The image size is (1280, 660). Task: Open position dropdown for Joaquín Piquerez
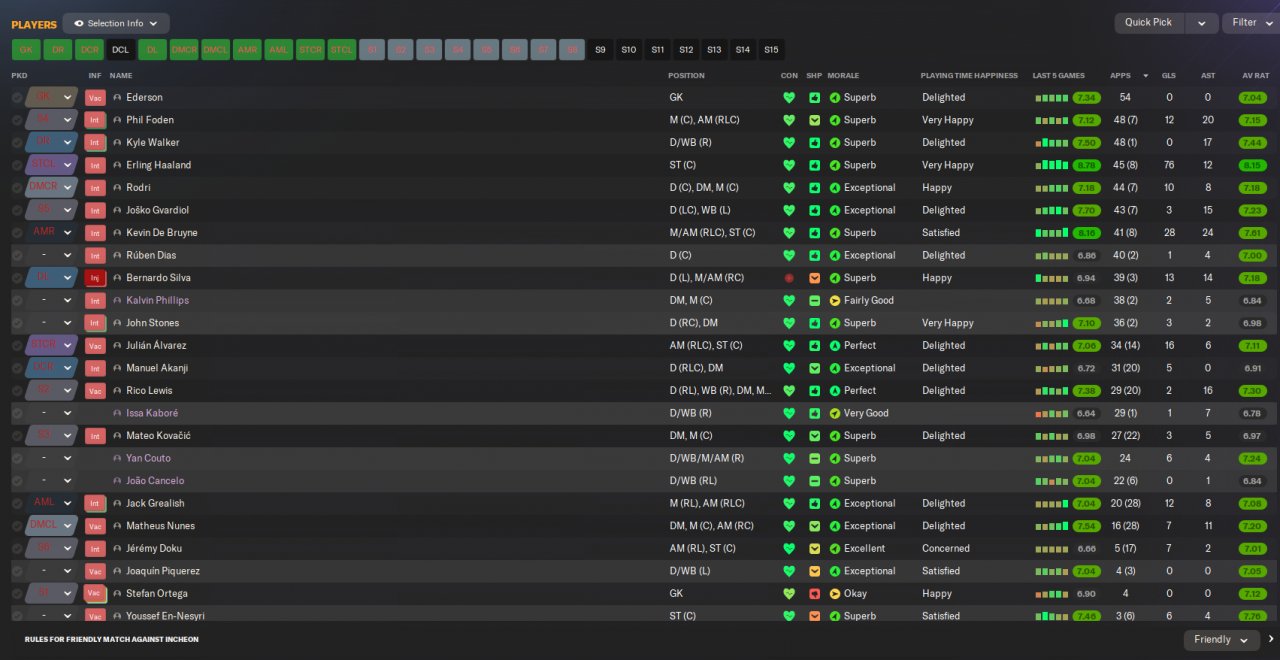52,572
